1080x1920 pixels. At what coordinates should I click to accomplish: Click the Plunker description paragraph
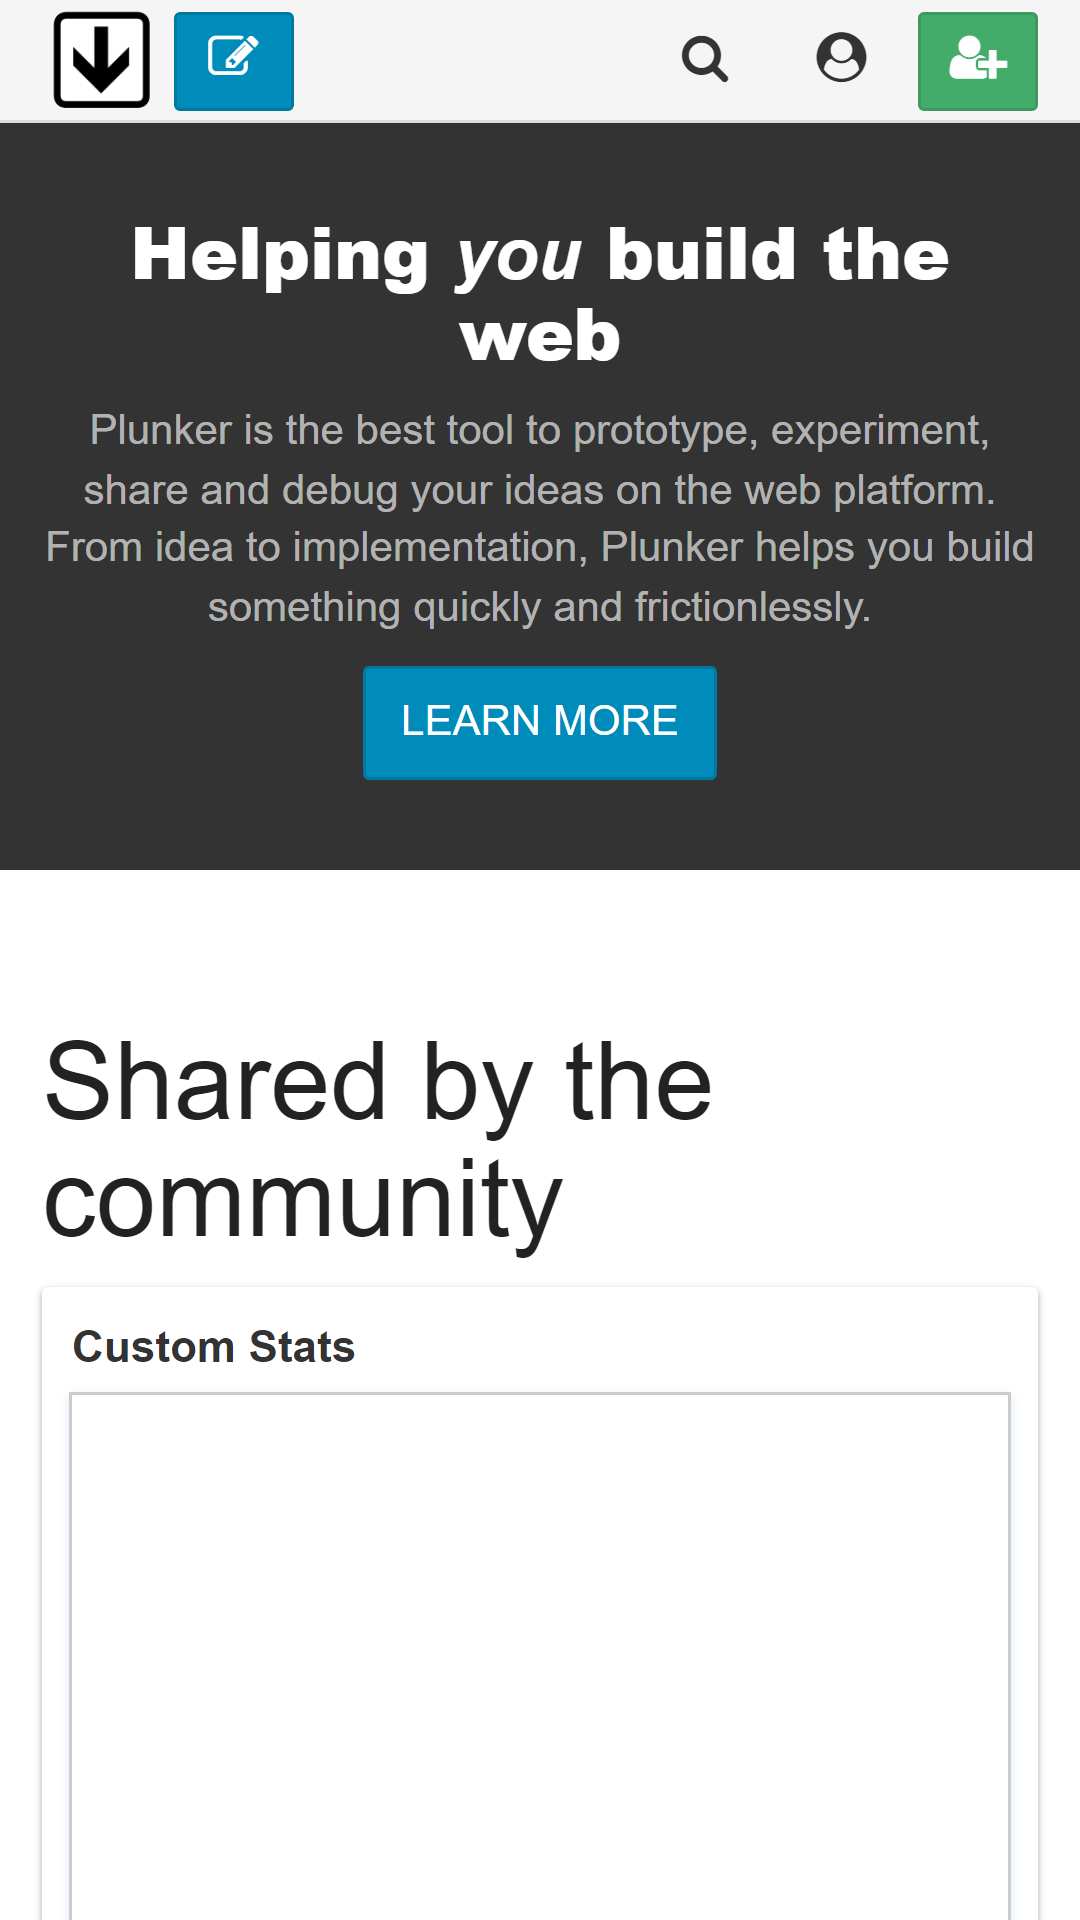pyautogui.click(x=540, y=519)
